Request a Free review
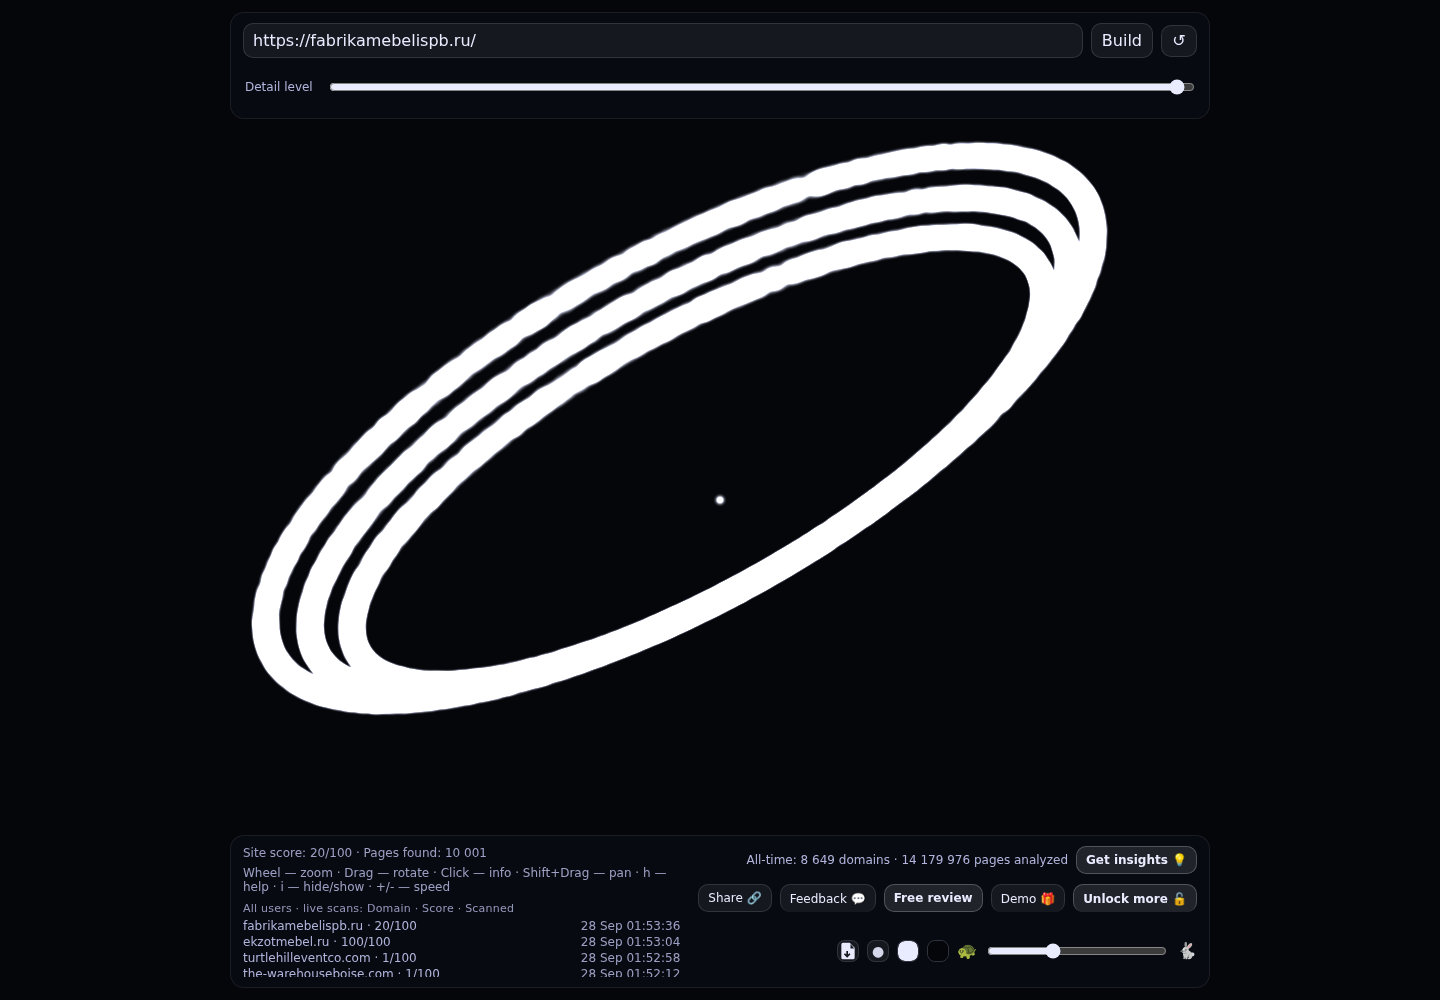This screenshot has height=1000, width=1440. point(933,898)
